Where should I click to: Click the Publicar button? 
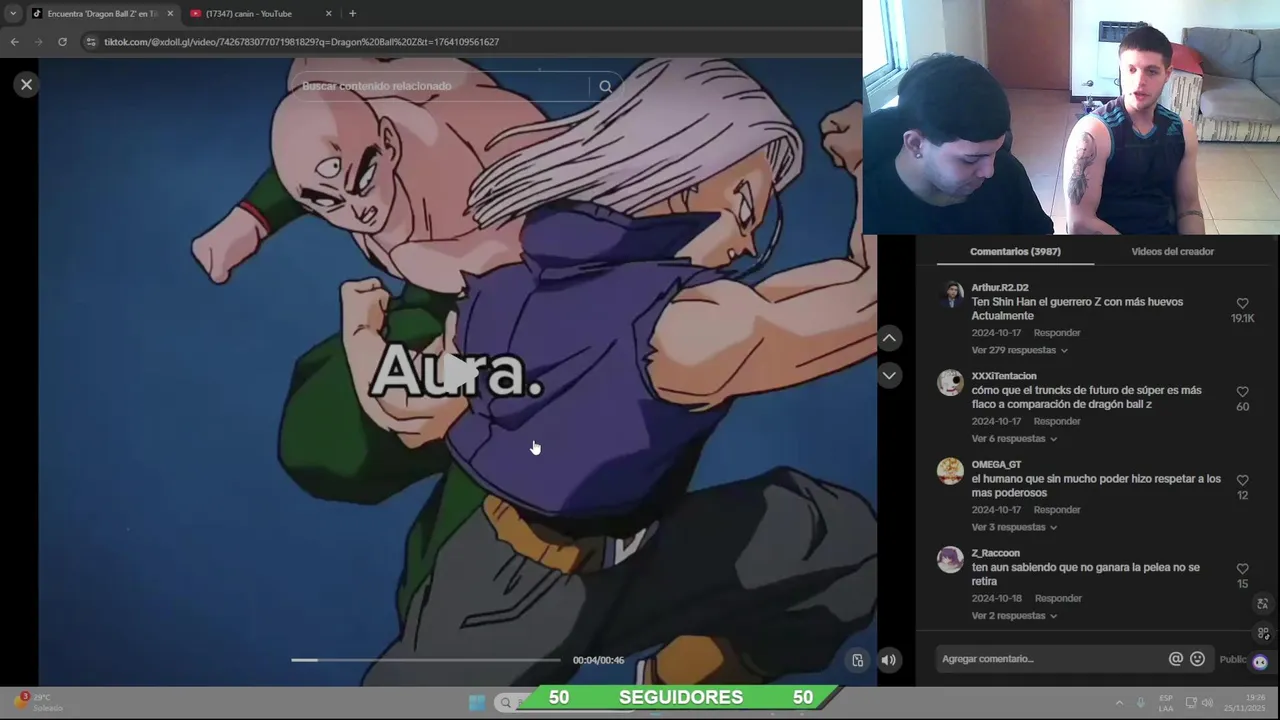tap(1234, 660)
